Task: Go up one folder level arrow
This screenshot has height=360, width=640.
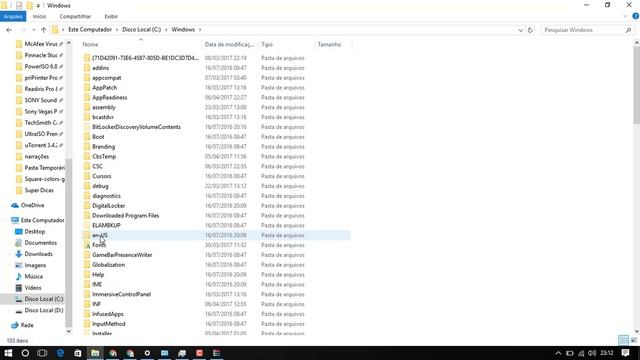Action: (43, 30)
